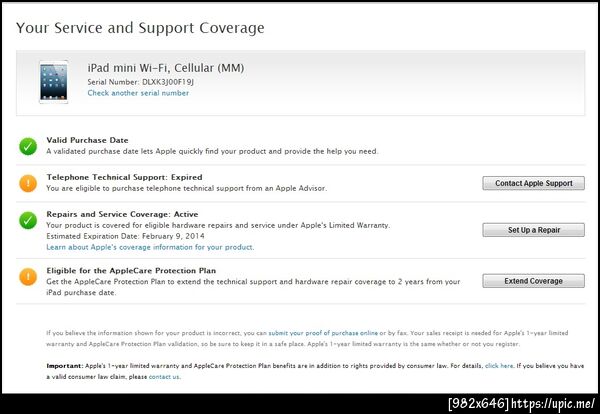600x414 pixels.
Task: Open the Check another serial number link
Action: [138, 93]
